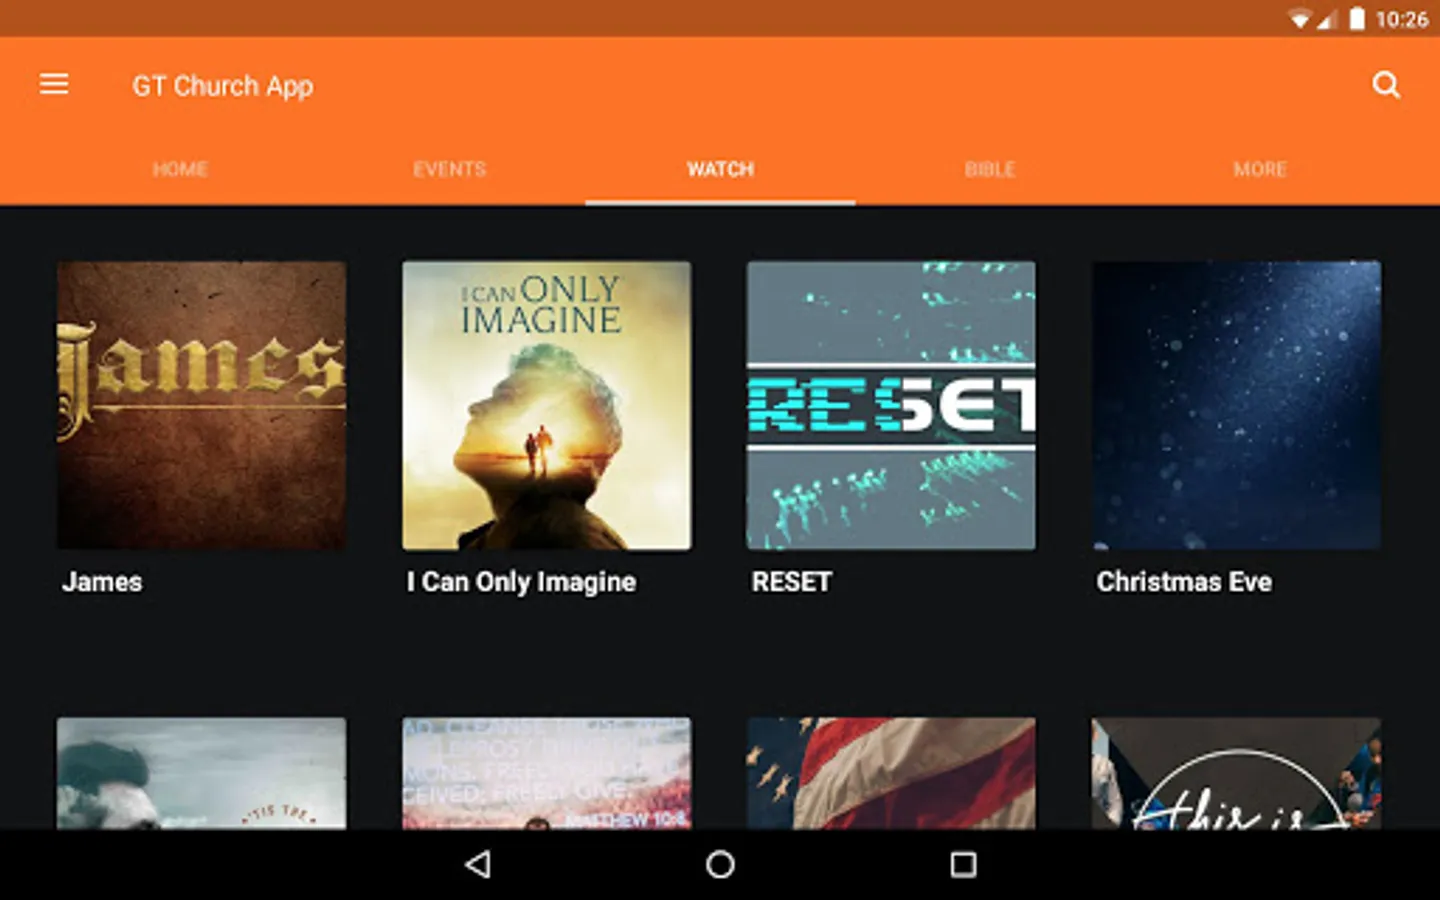This screenshot has width=1440, height=900.
Task: Tap the 'GT Church App' title
Action: click(x=223, y=86)
